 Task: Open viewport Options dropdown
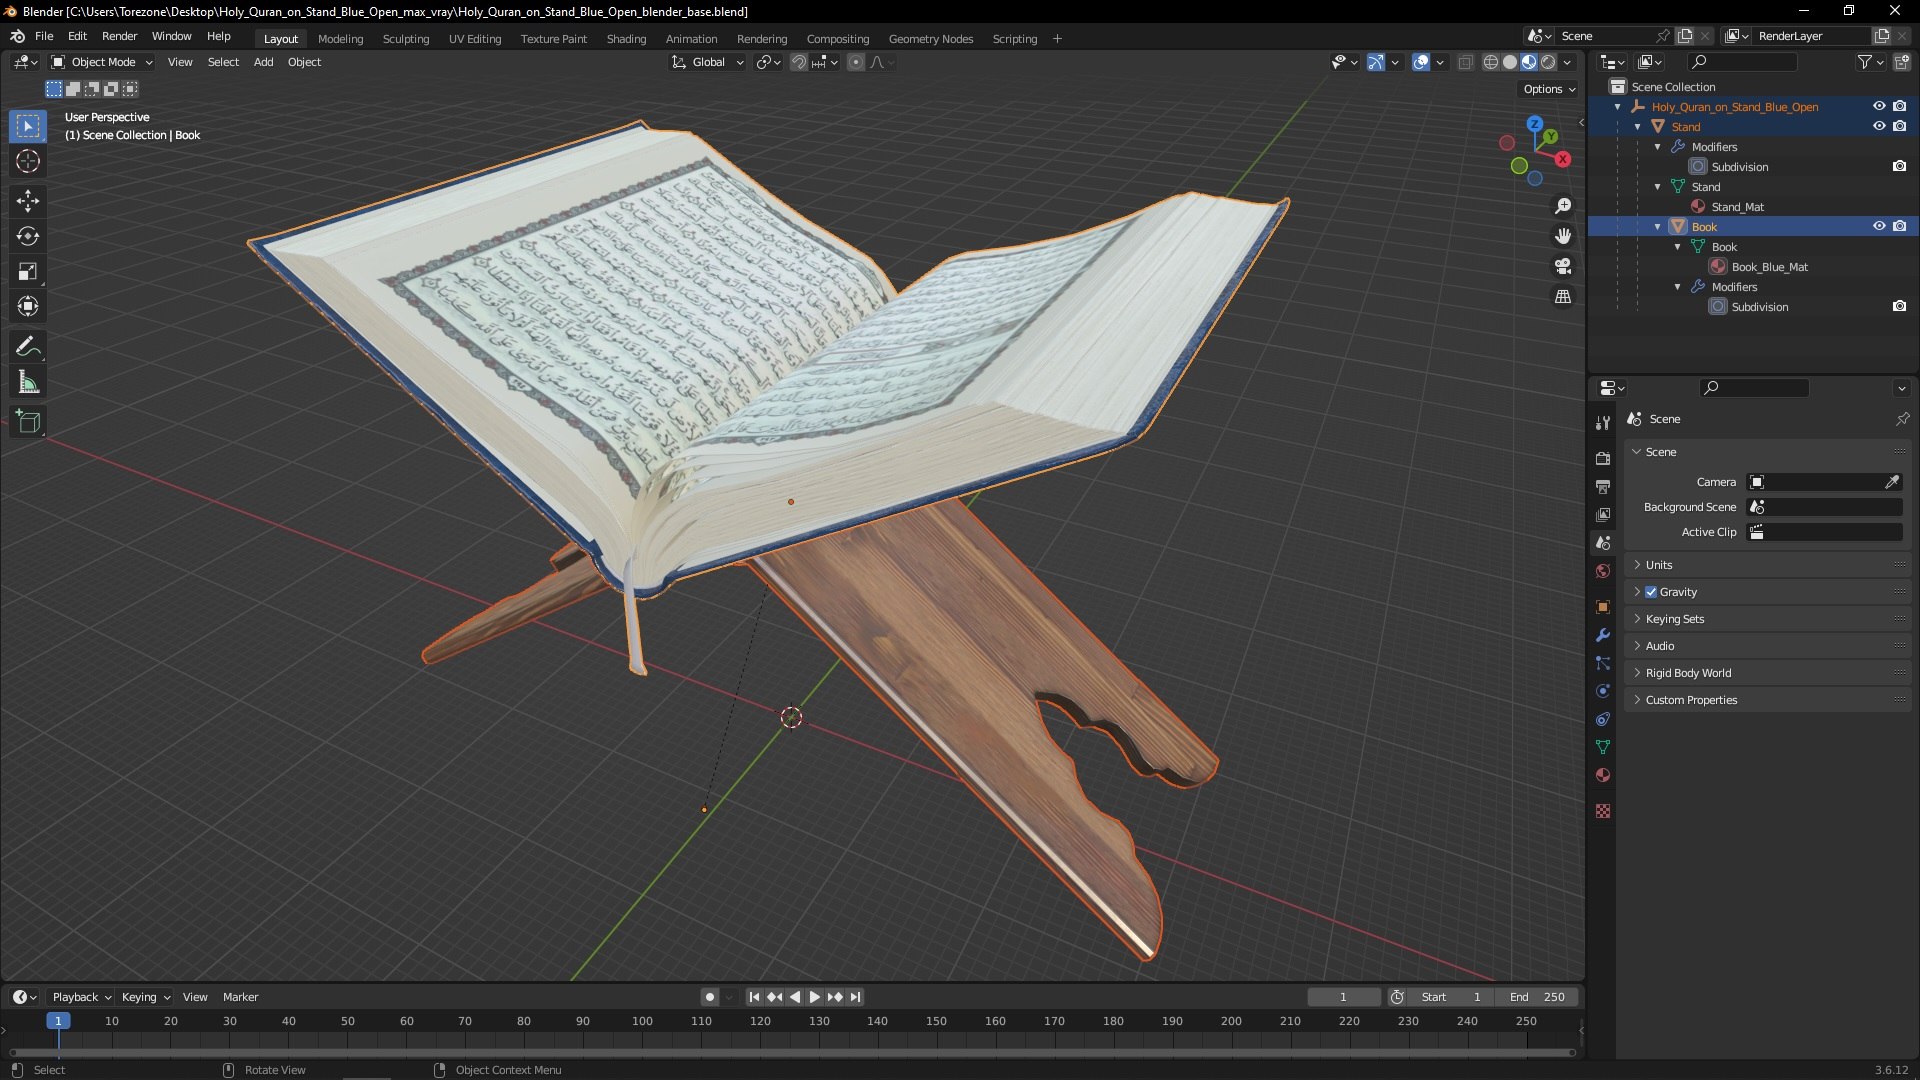[x=1548, y=89]
